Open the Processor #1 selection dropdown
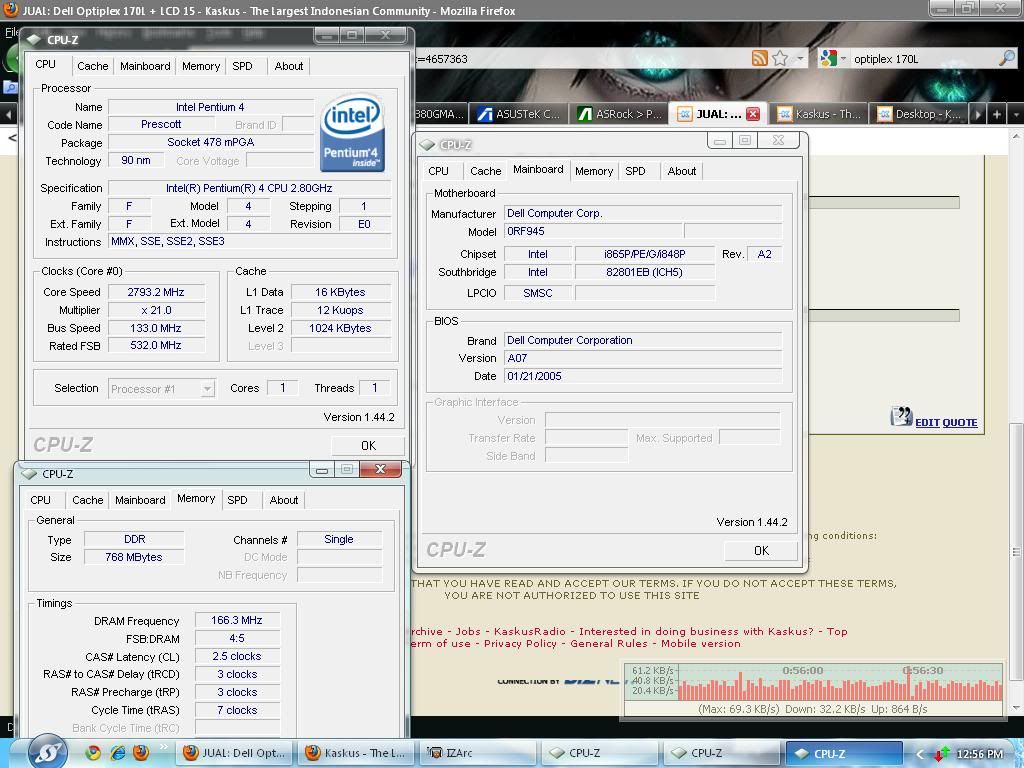The width and height of the screenshot is (1024, 768). (x=207, y=389)
